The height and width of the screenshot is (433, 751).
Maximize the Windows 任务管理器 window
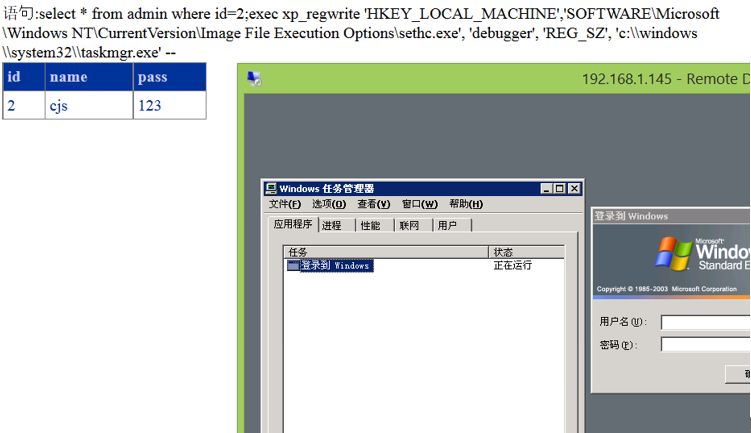tap(559, 189)
